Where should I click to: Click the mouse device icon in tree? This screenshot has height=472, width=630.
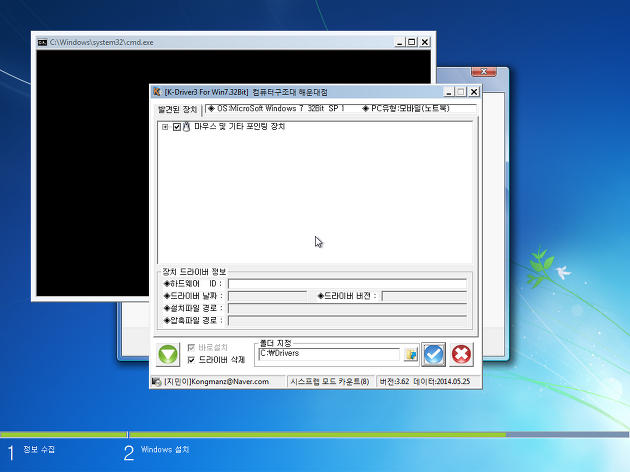tap(186, 127)
